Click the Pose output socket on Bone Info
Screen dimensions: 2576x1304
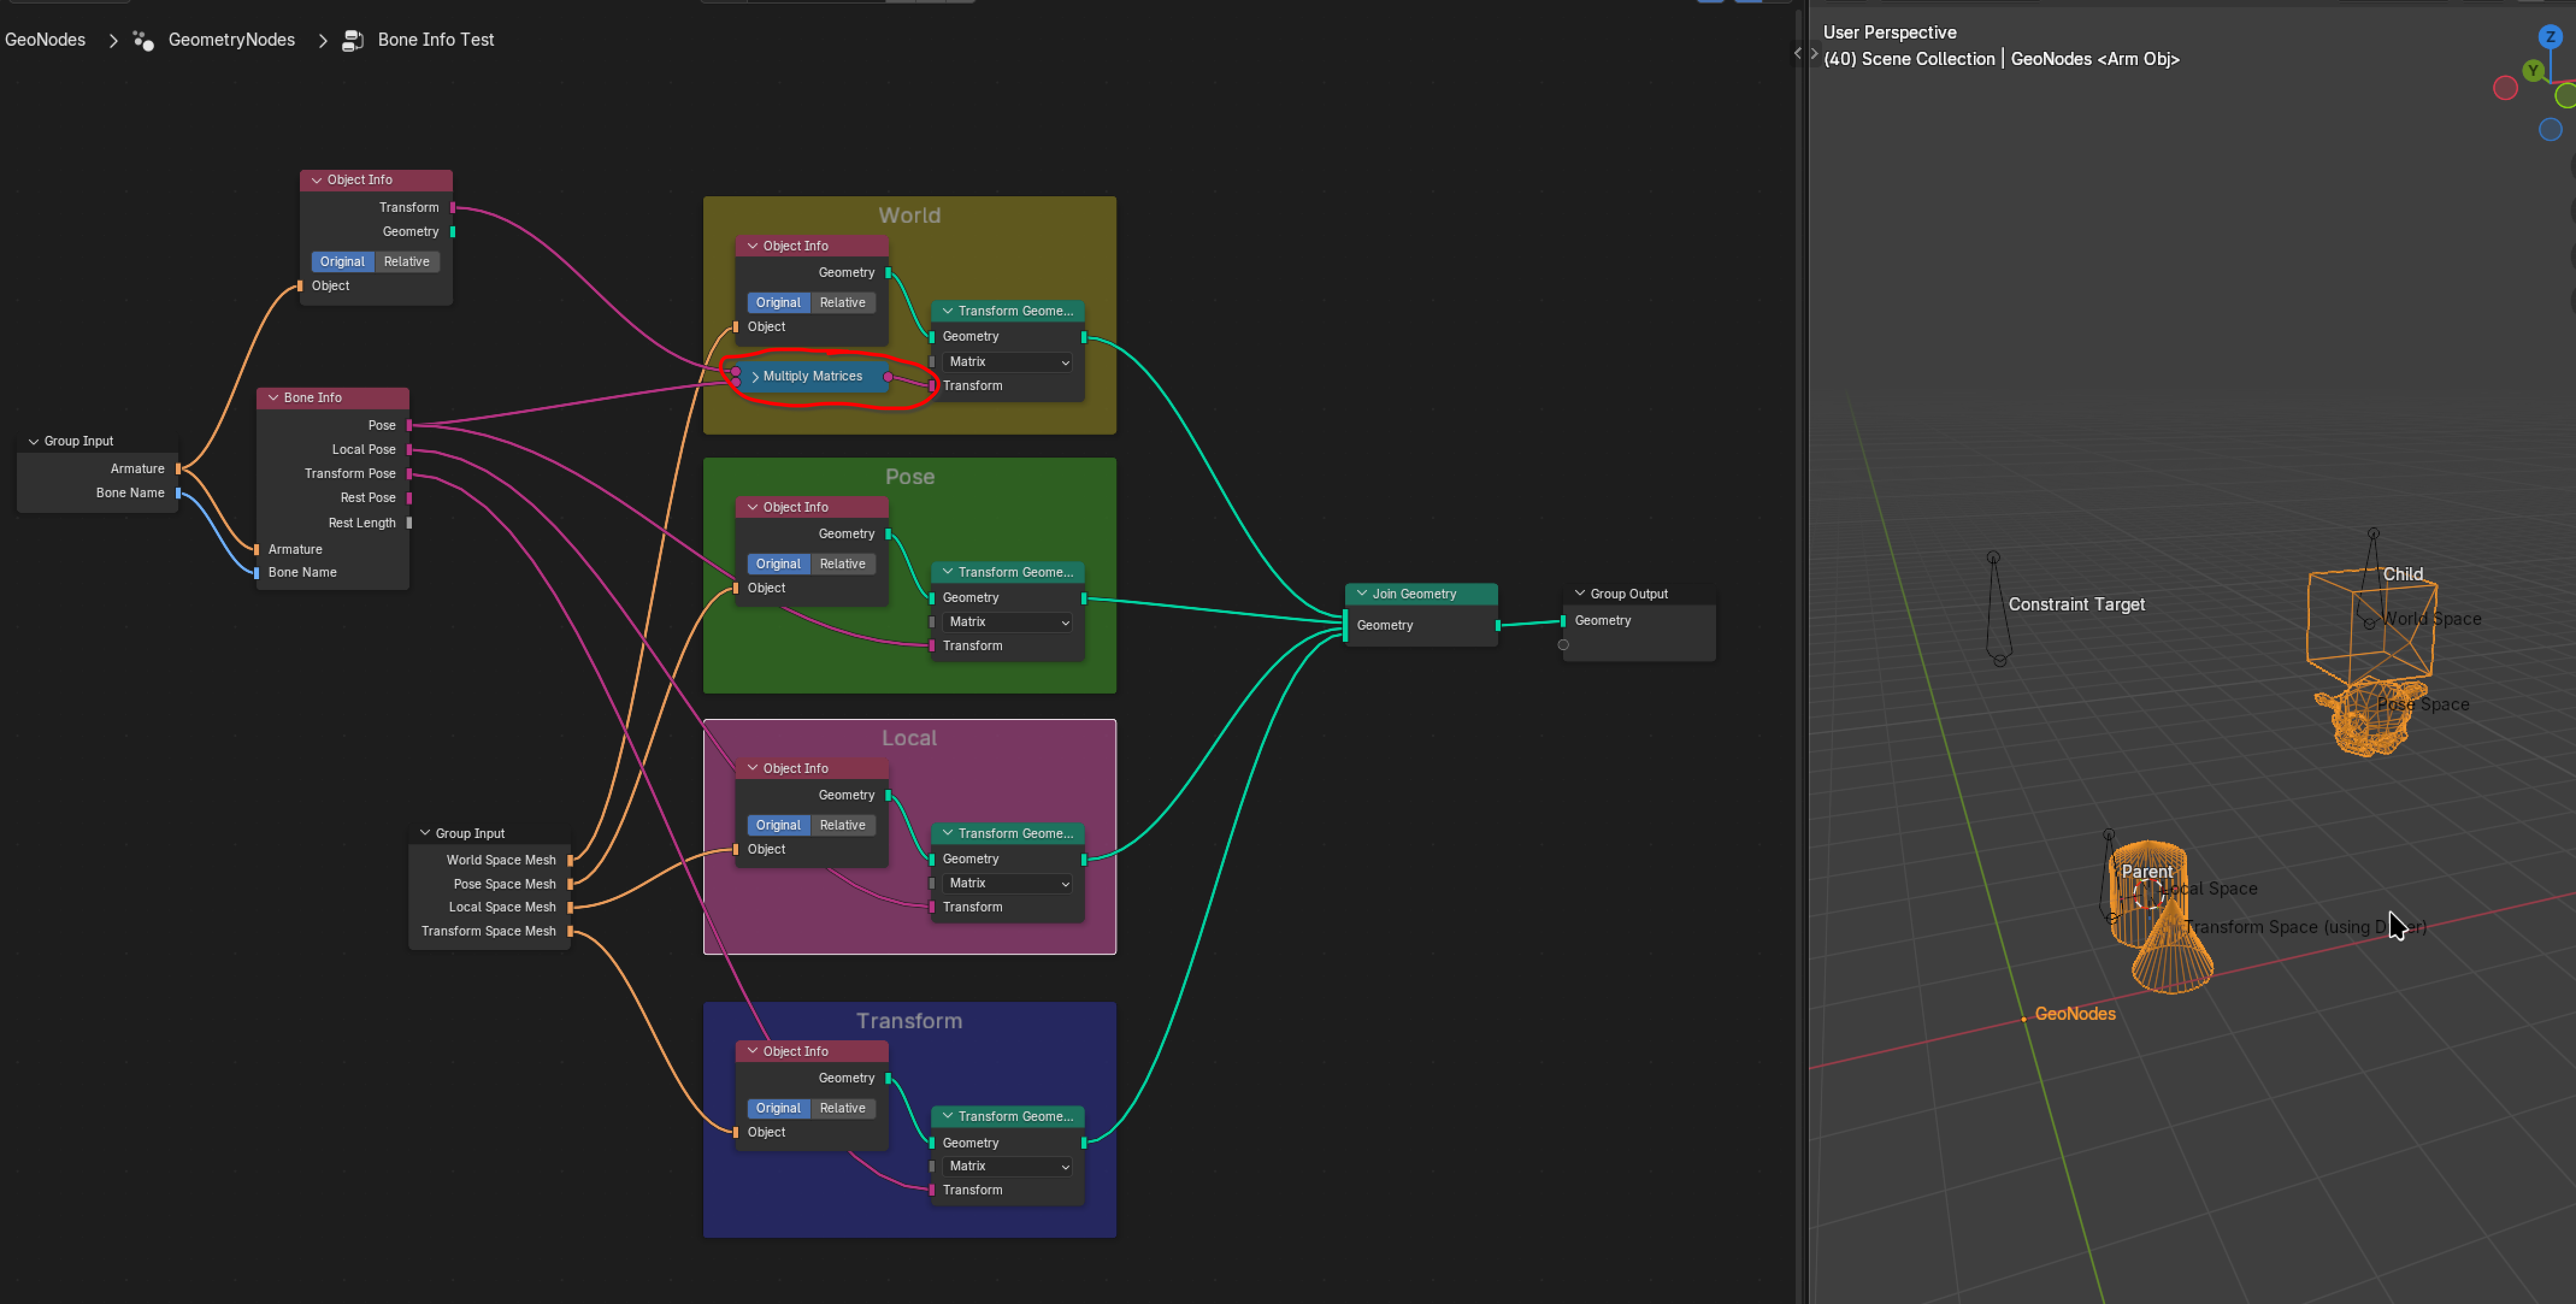409,425
